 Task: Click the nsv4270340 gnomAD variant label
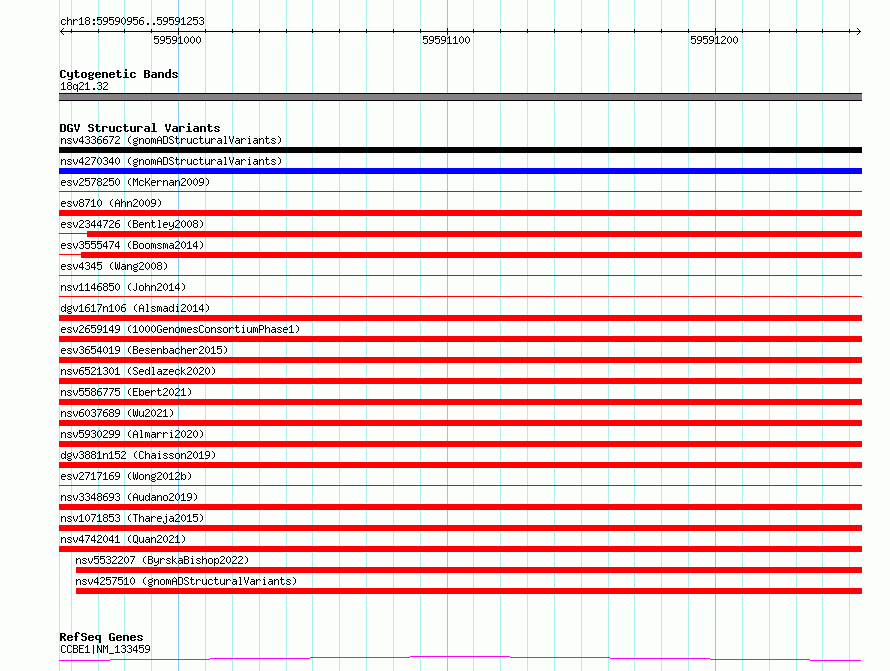click(x=171, y=161)
